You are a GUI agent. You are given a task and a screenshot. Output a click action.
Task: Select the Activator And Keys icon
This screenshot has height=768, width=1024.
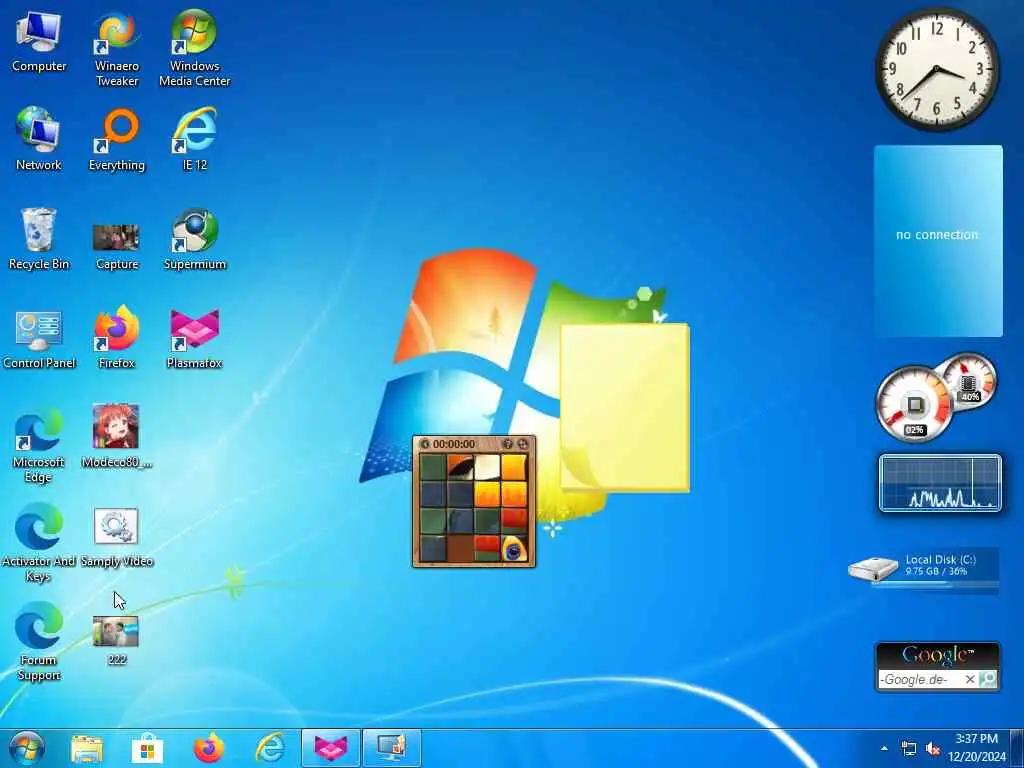click(39, 542)
